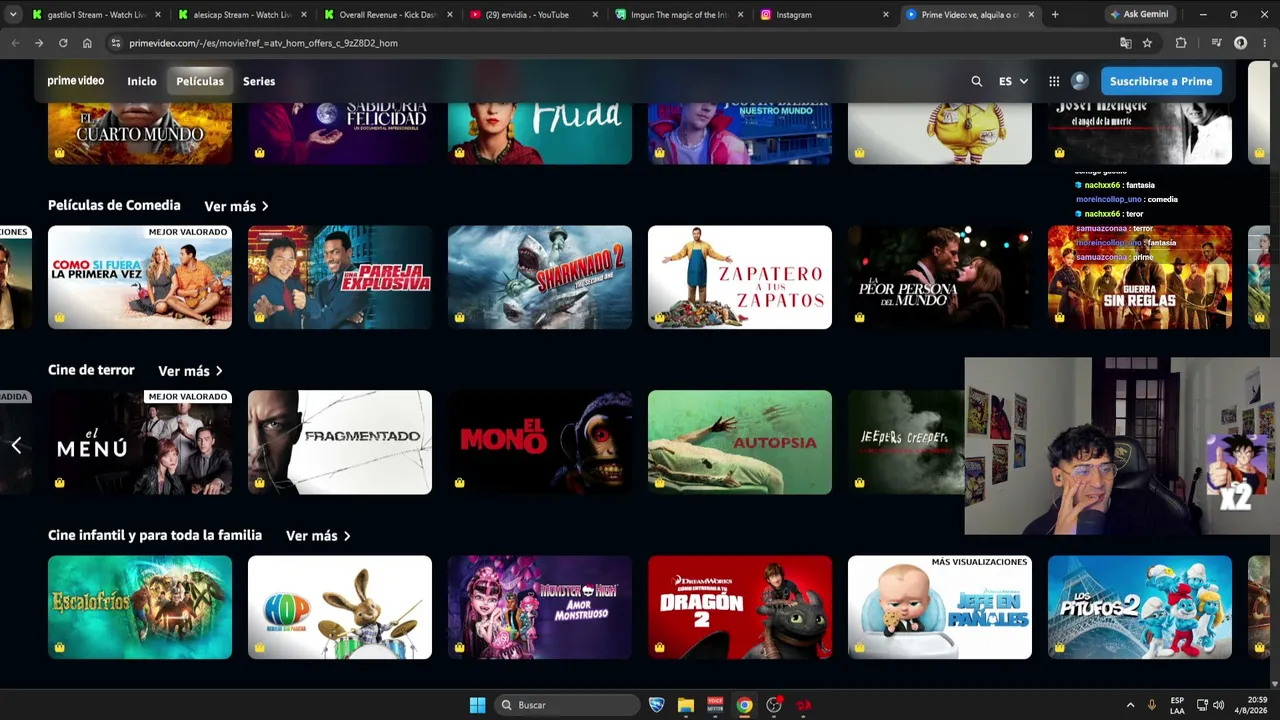
Task: Click the view site information icon
Action: (116, 43)
